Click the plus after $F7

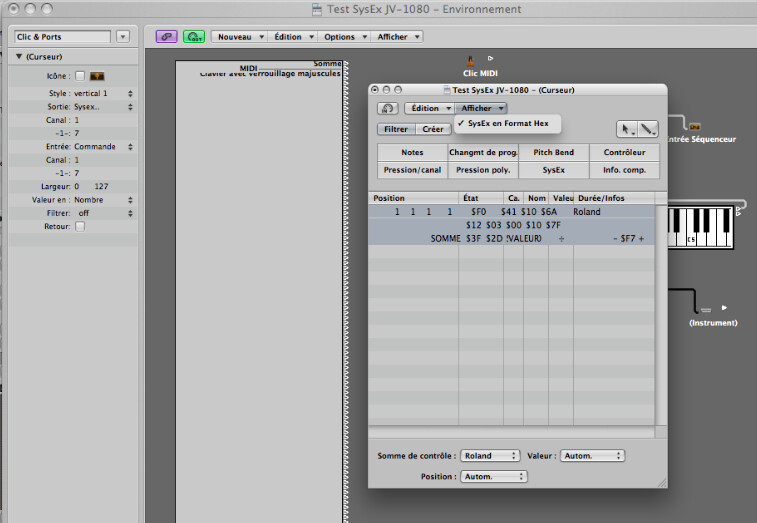point(641,239)
